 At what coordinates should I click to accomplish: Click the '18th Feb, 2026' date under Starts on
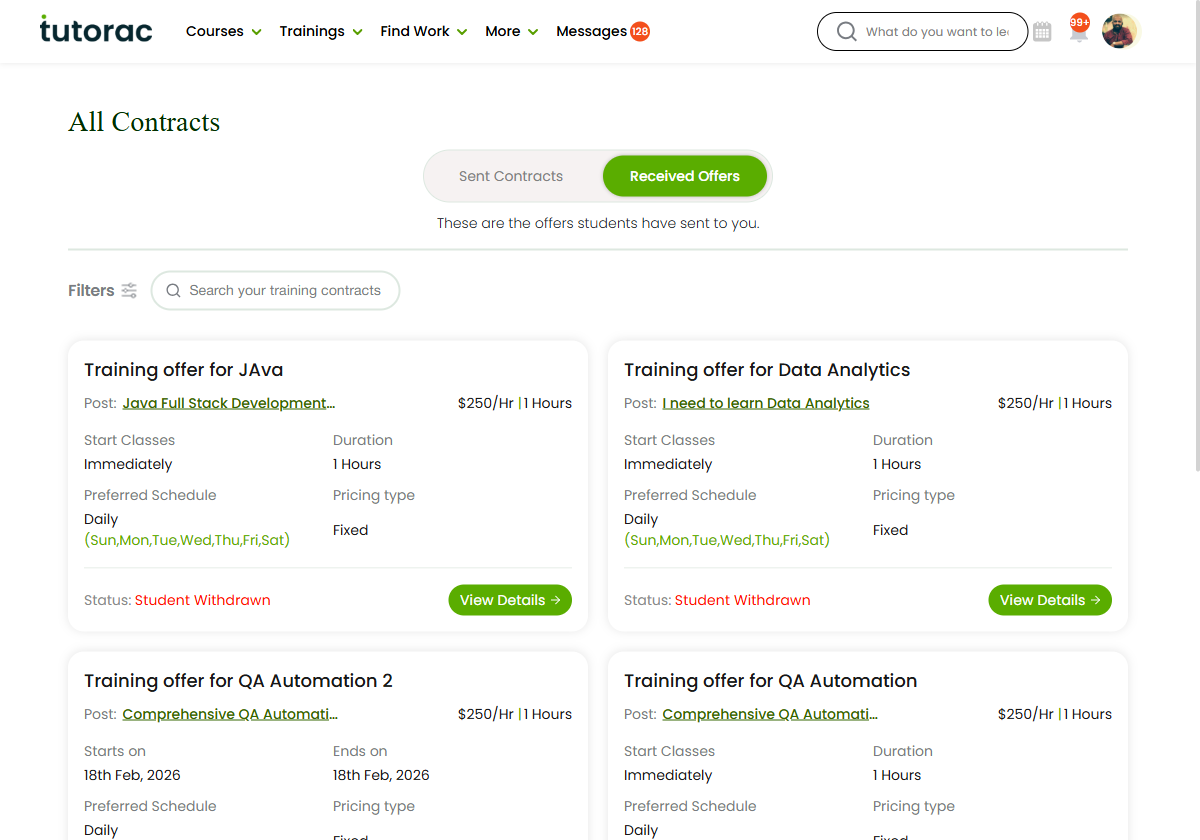(132, 775)
